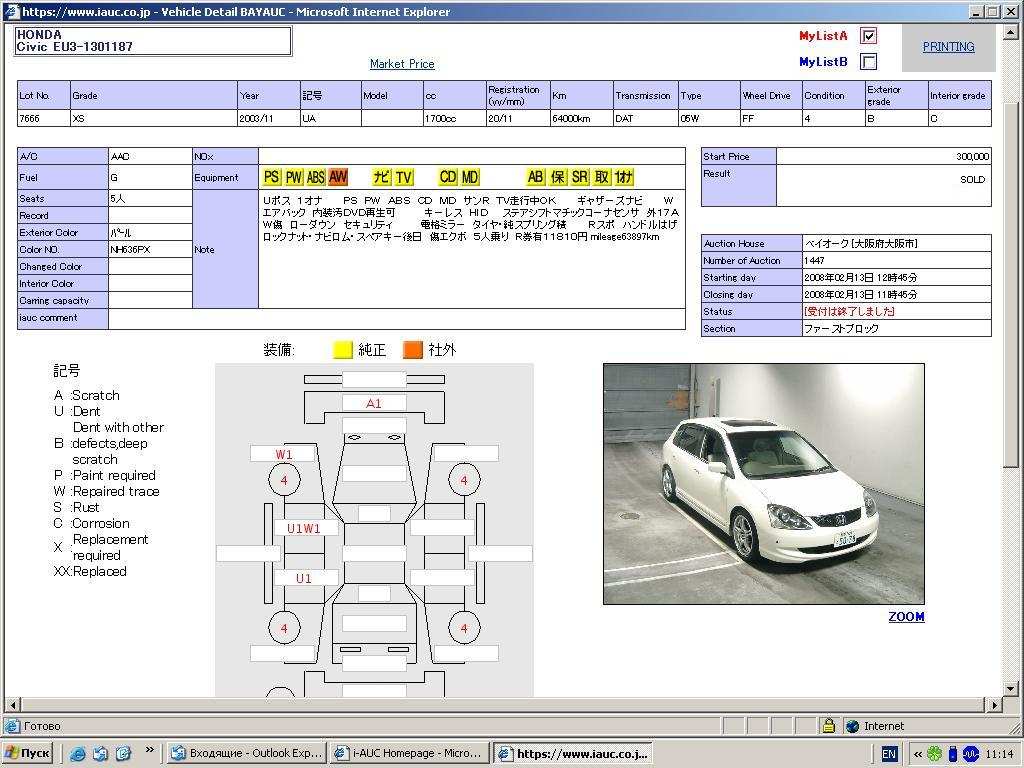Screen dimensions: 1024x768
Task: Click the U1 dent marker on diagram
Action: [304, 578]
